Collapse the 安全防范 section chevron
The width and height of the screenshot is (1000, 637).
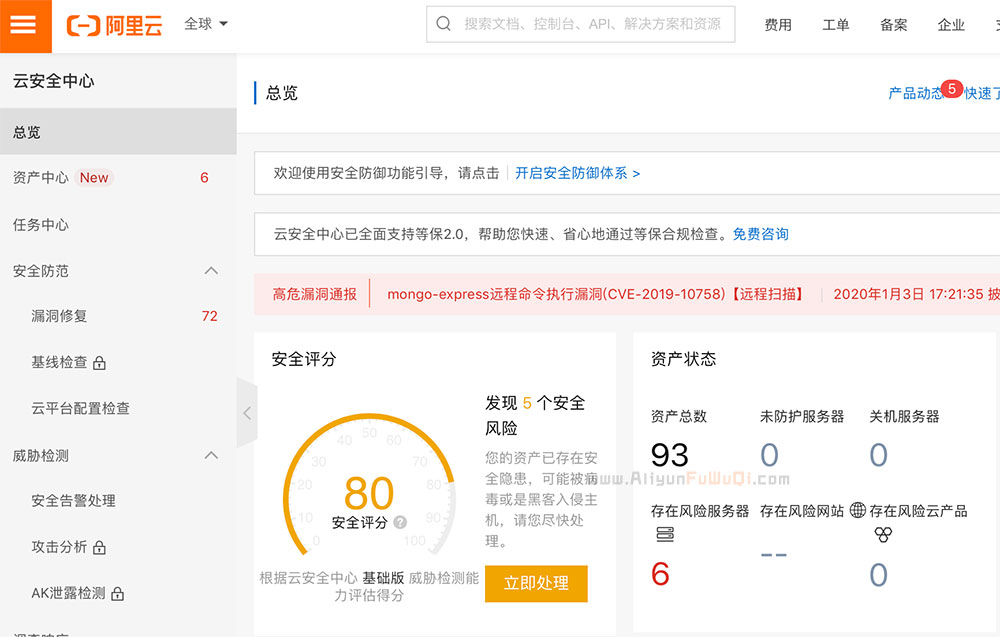[211, 271]
